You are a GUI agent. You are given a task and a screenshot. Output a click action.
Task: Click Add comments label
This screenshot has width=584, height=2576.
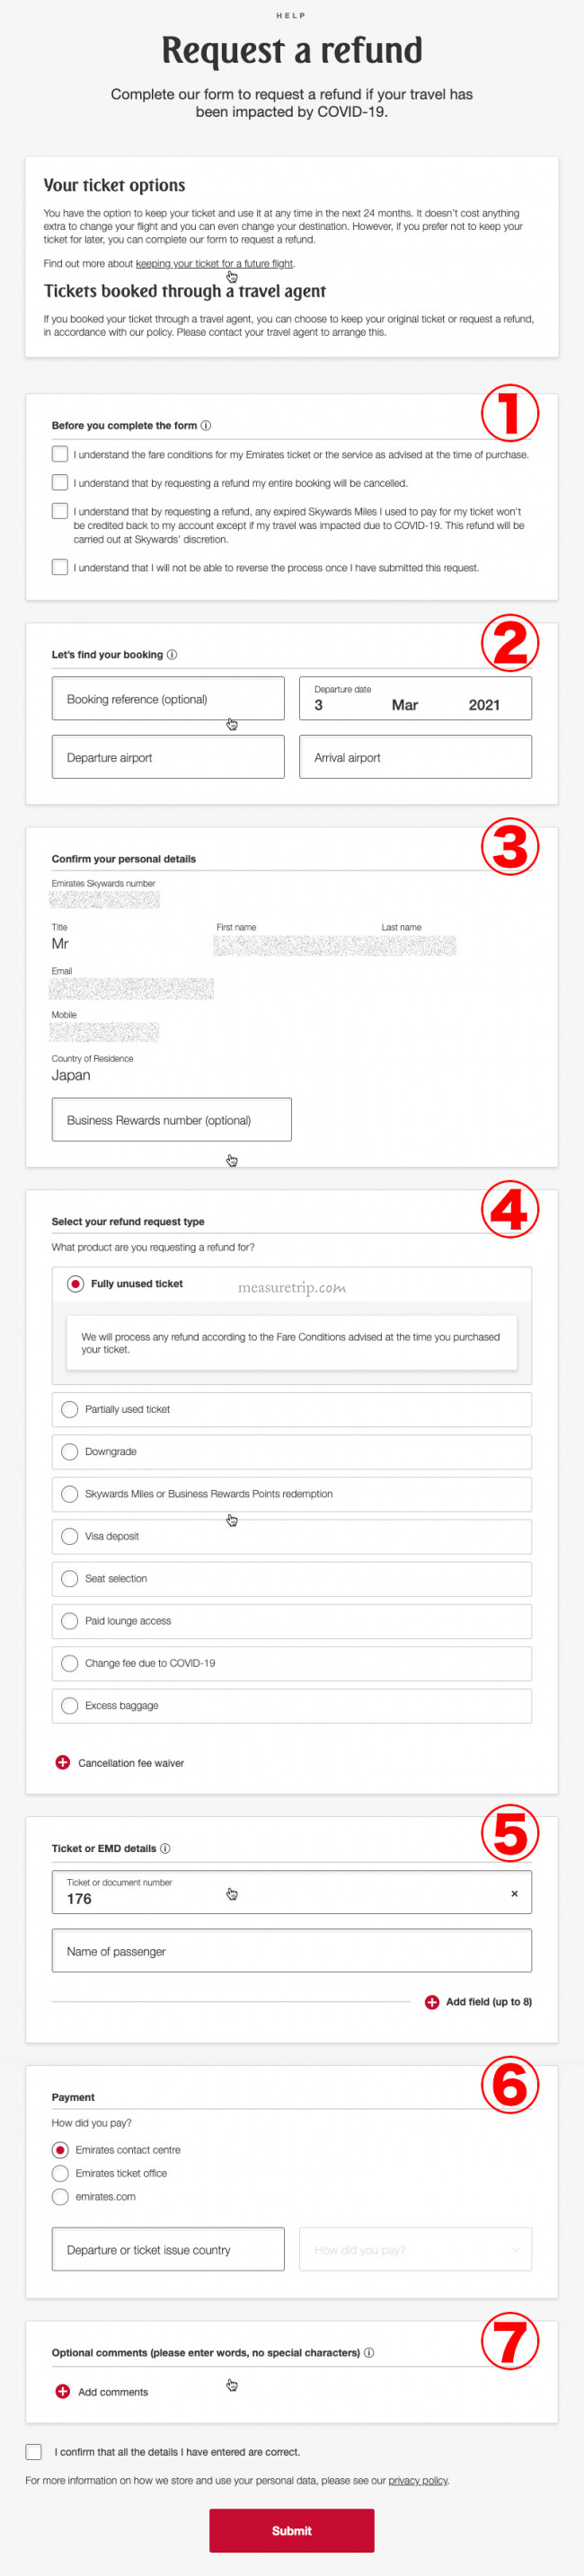[113, 2392]
